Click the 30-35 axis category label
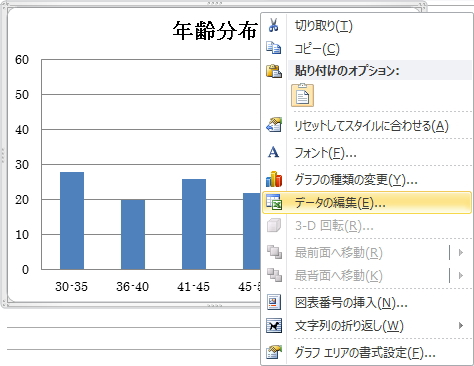Viewport: 474px width, 366px height. point(72,286)
